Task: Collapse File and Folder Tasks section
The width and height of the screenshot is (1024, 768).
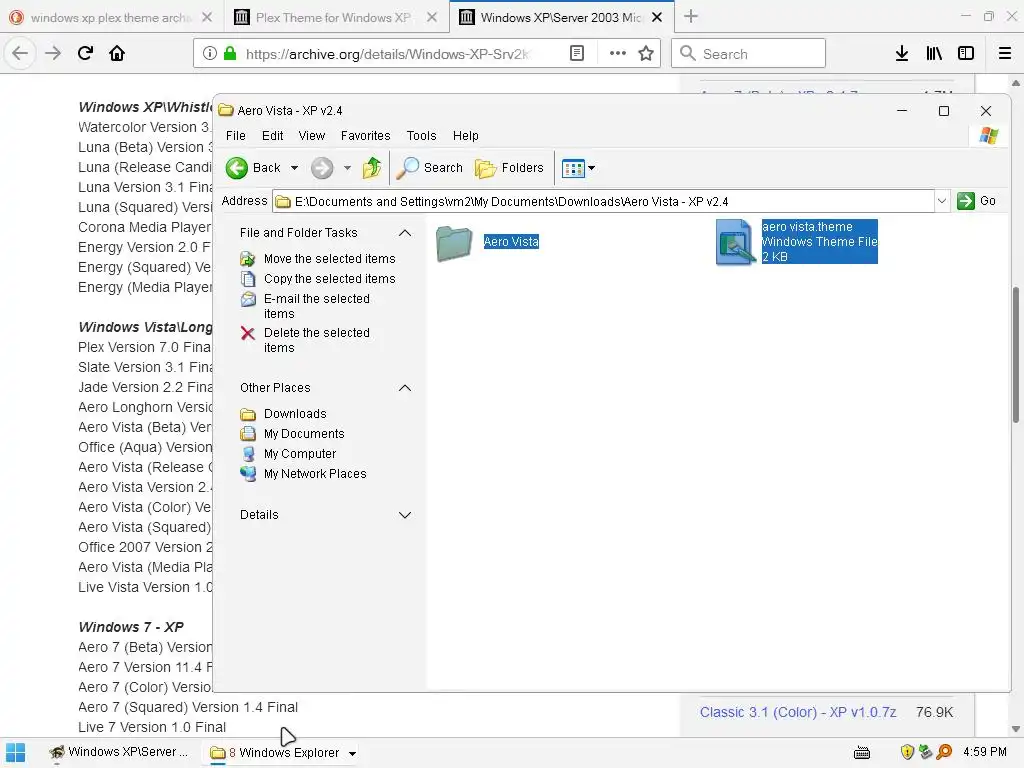Action: point(405,232)
